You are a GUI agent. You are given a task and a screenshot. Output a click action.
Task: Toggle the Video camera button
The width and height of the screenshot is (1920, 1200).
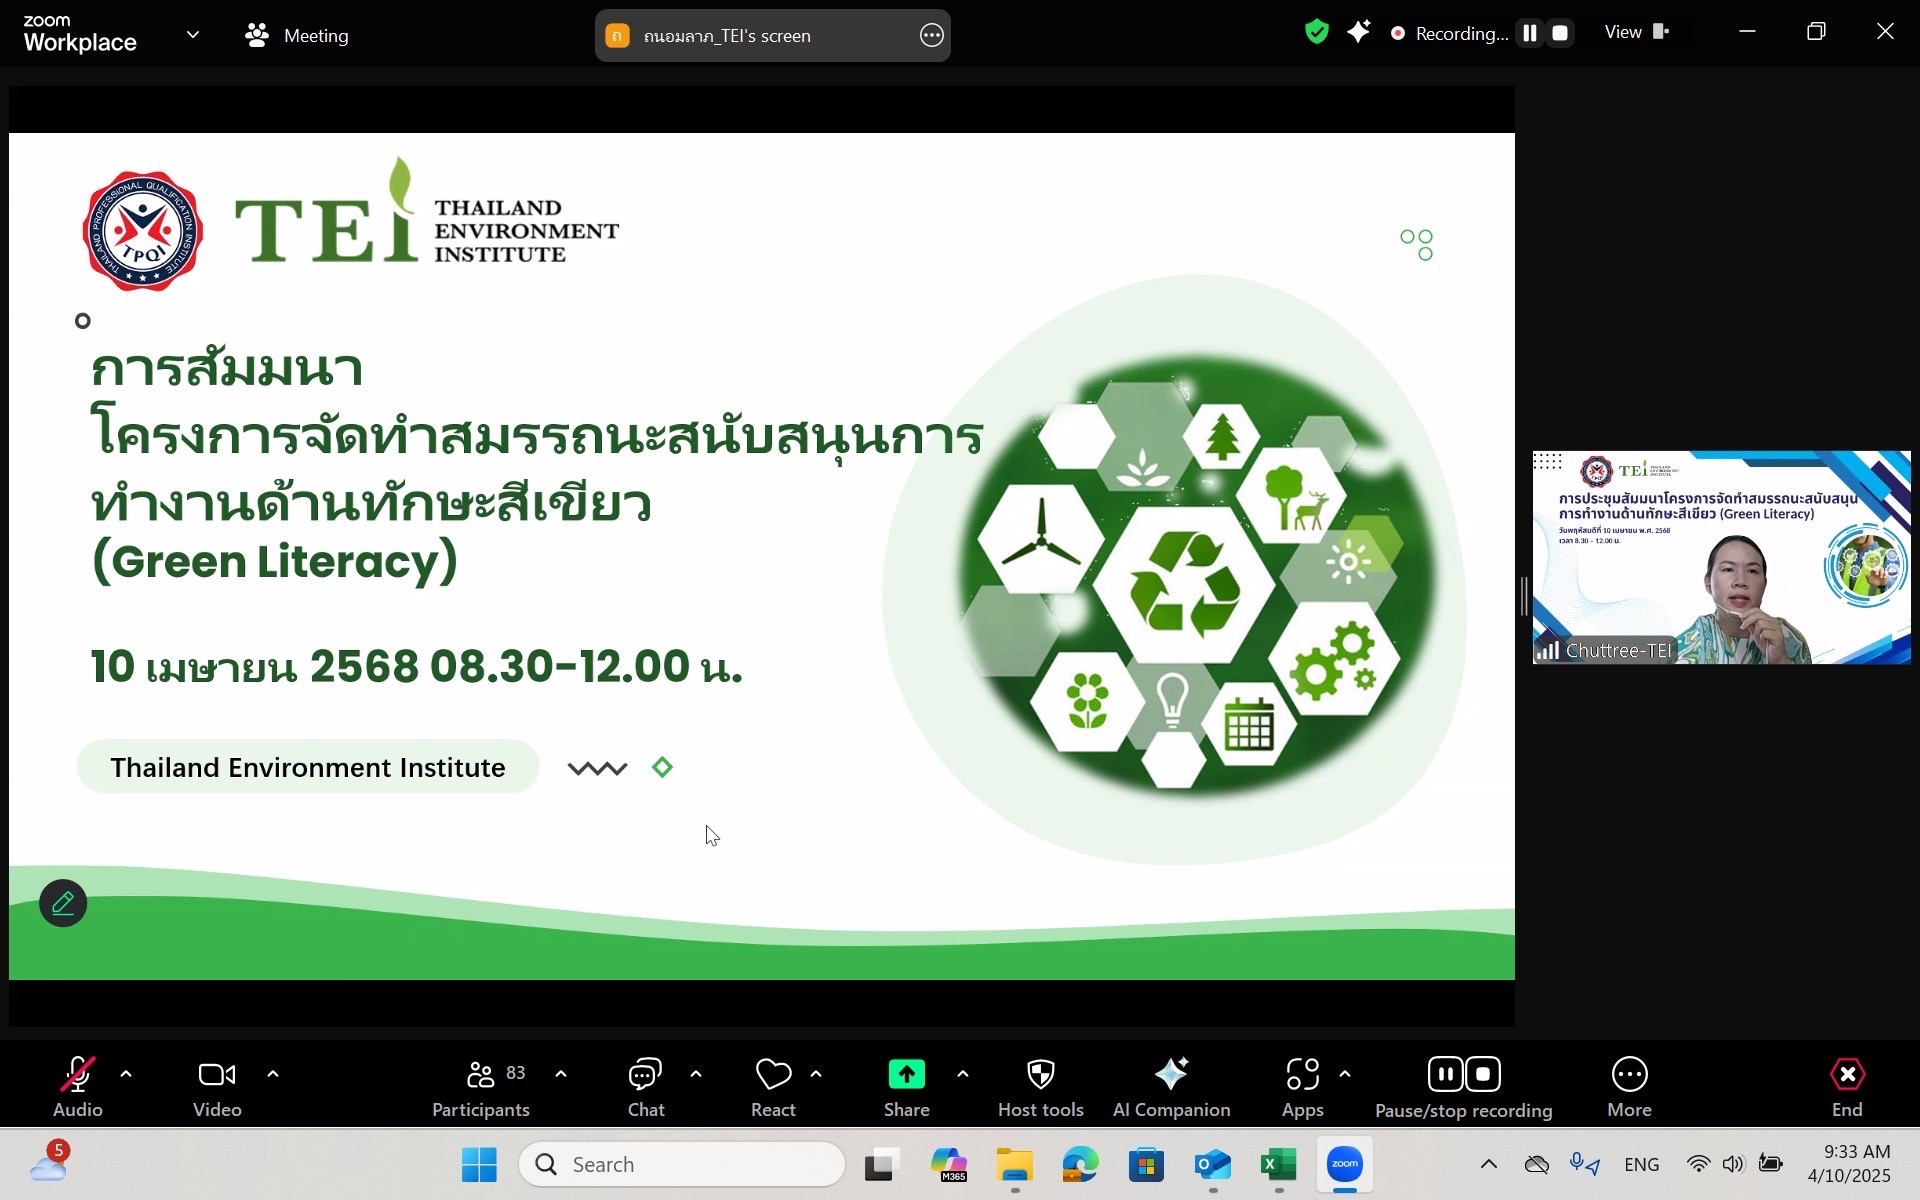(217, 1087)
